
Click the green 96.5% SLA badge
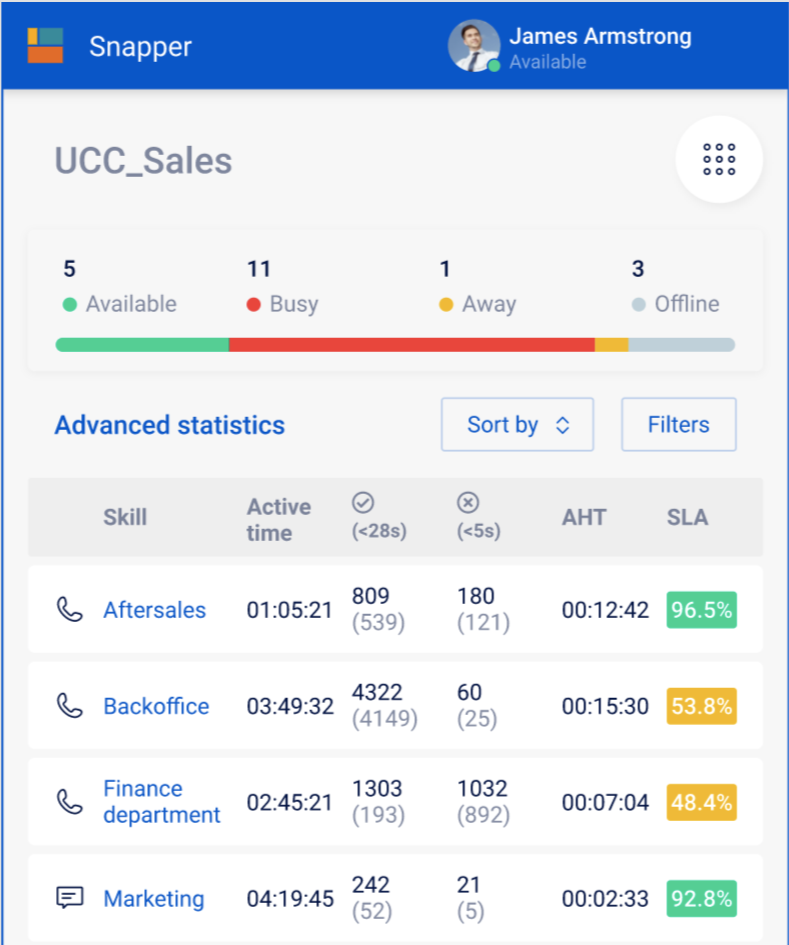[x=702, y=610]
